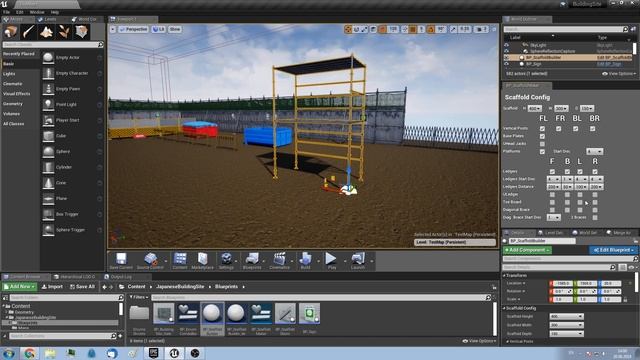
Task: Select the Player Start placement item
Action: pyautogui.click(x=72, y=120)
